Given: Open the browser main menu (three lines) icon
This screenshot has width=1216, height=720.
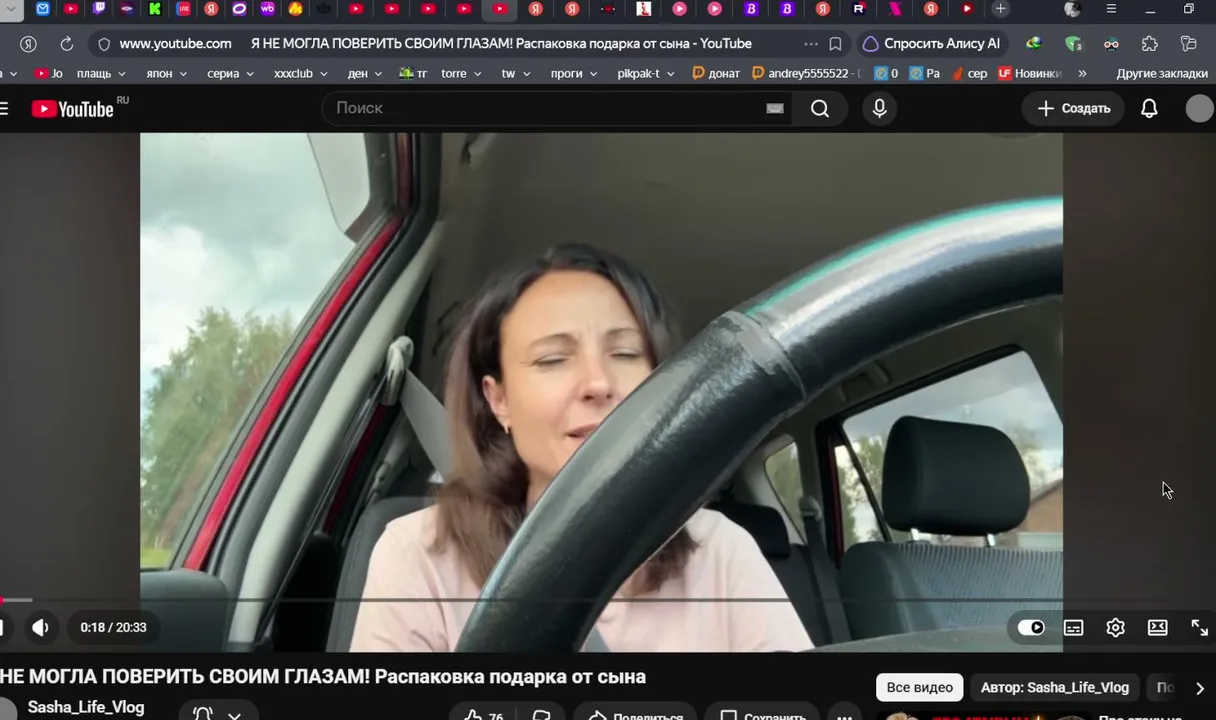Looking at the screenshot, I should coord(1111,9).
